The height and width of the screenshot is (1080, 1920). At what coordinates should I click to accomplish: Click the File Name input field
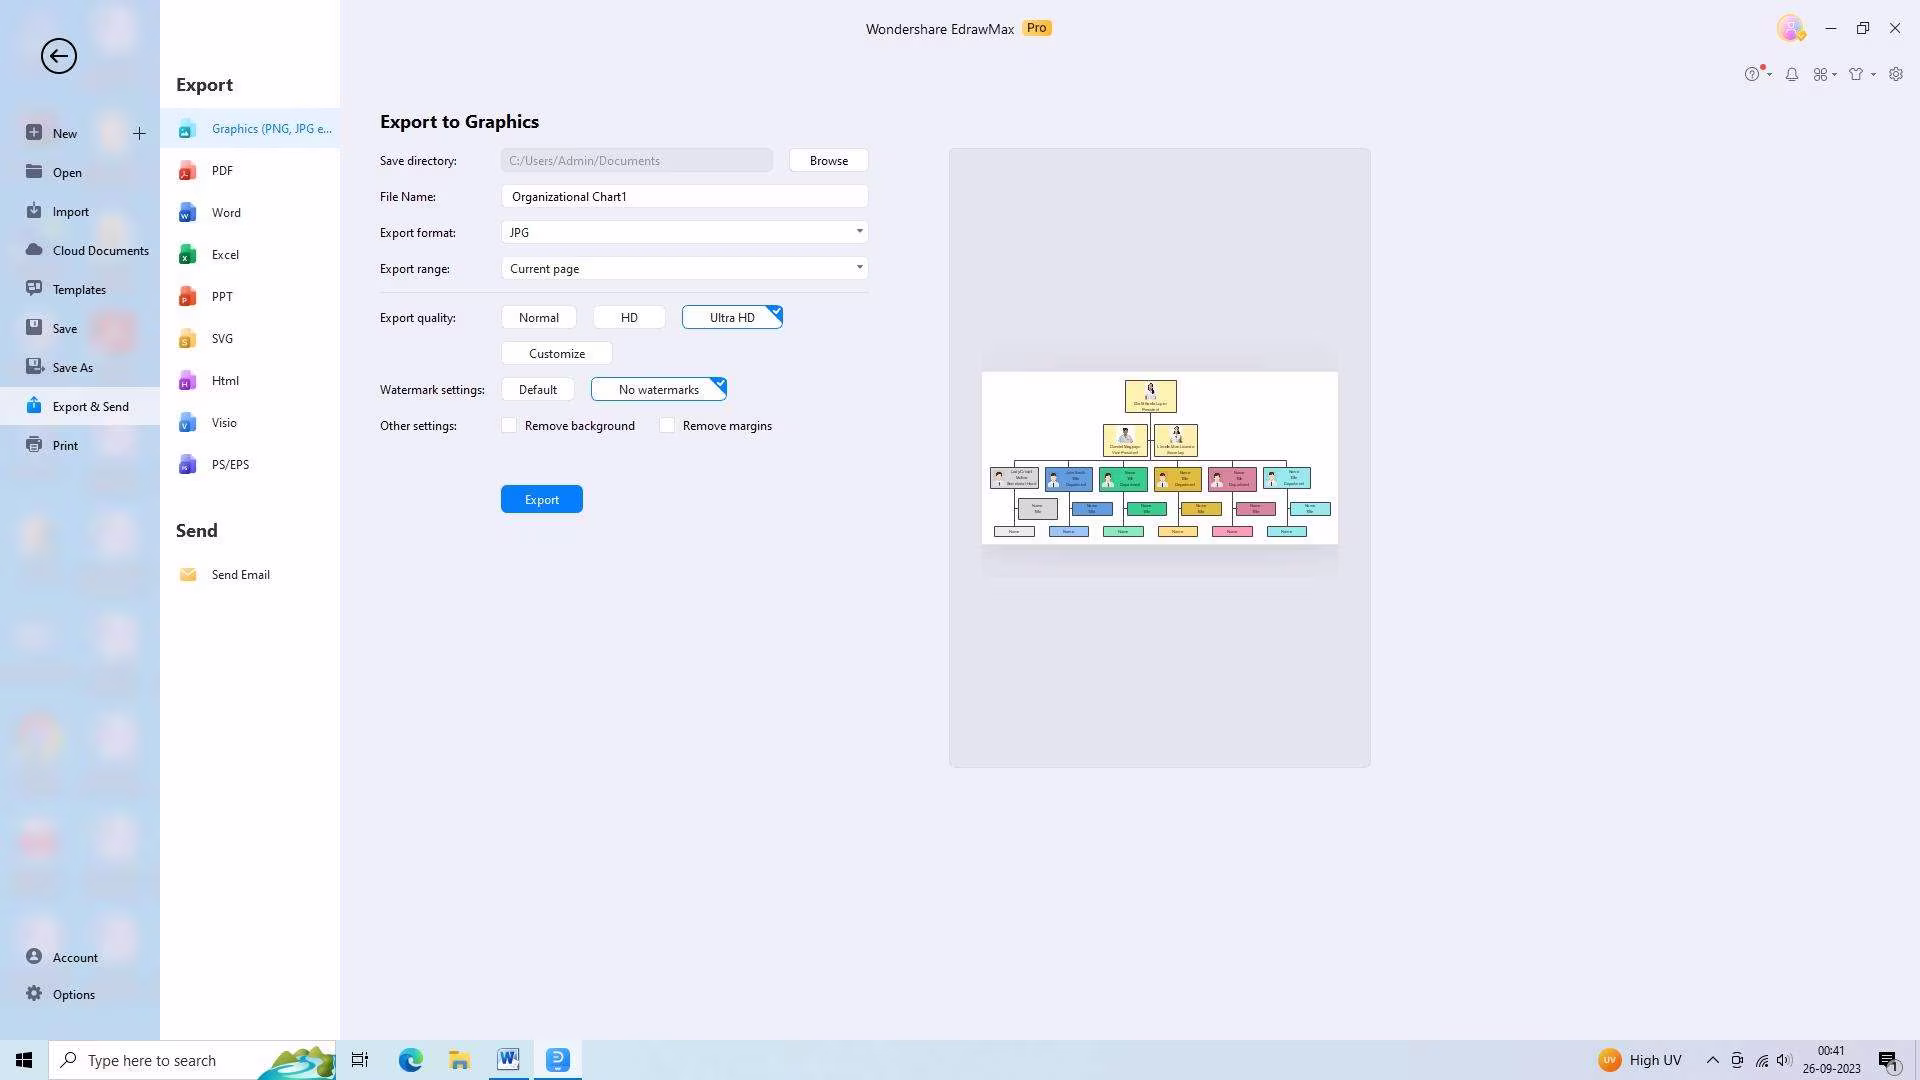(x=684, y=197)
